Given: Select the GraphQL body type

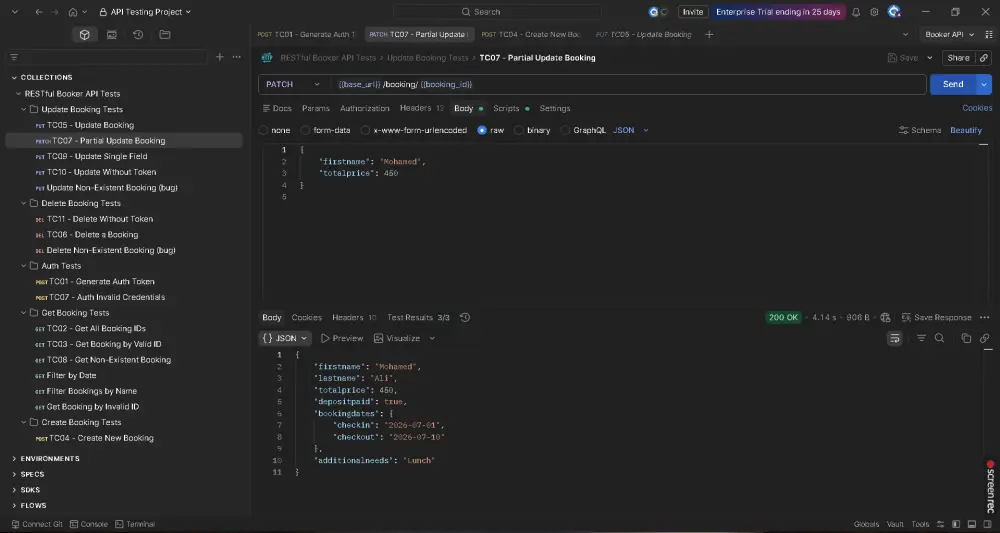Looking at the screenshot, I should coord(583,130).
